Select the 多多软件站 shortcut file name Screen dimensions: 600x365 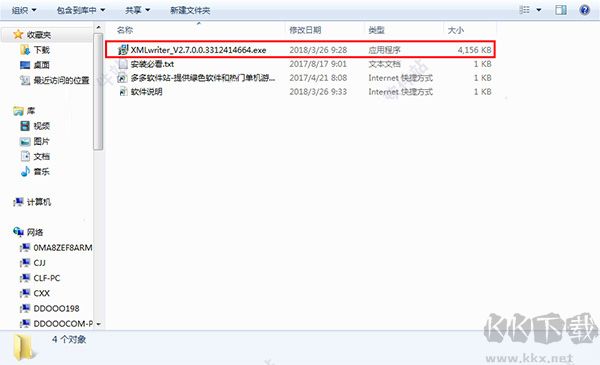(203, 78)
